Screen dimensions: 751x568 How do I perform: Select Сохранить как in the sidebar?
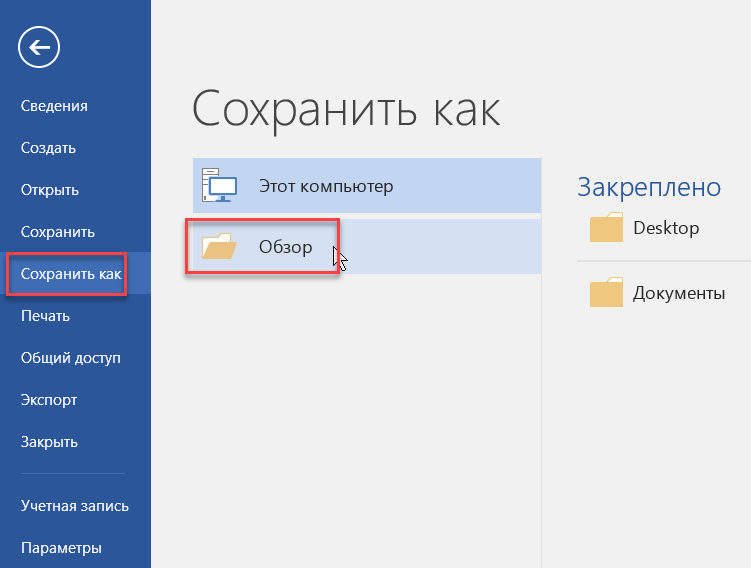click(x=71, y=274)
